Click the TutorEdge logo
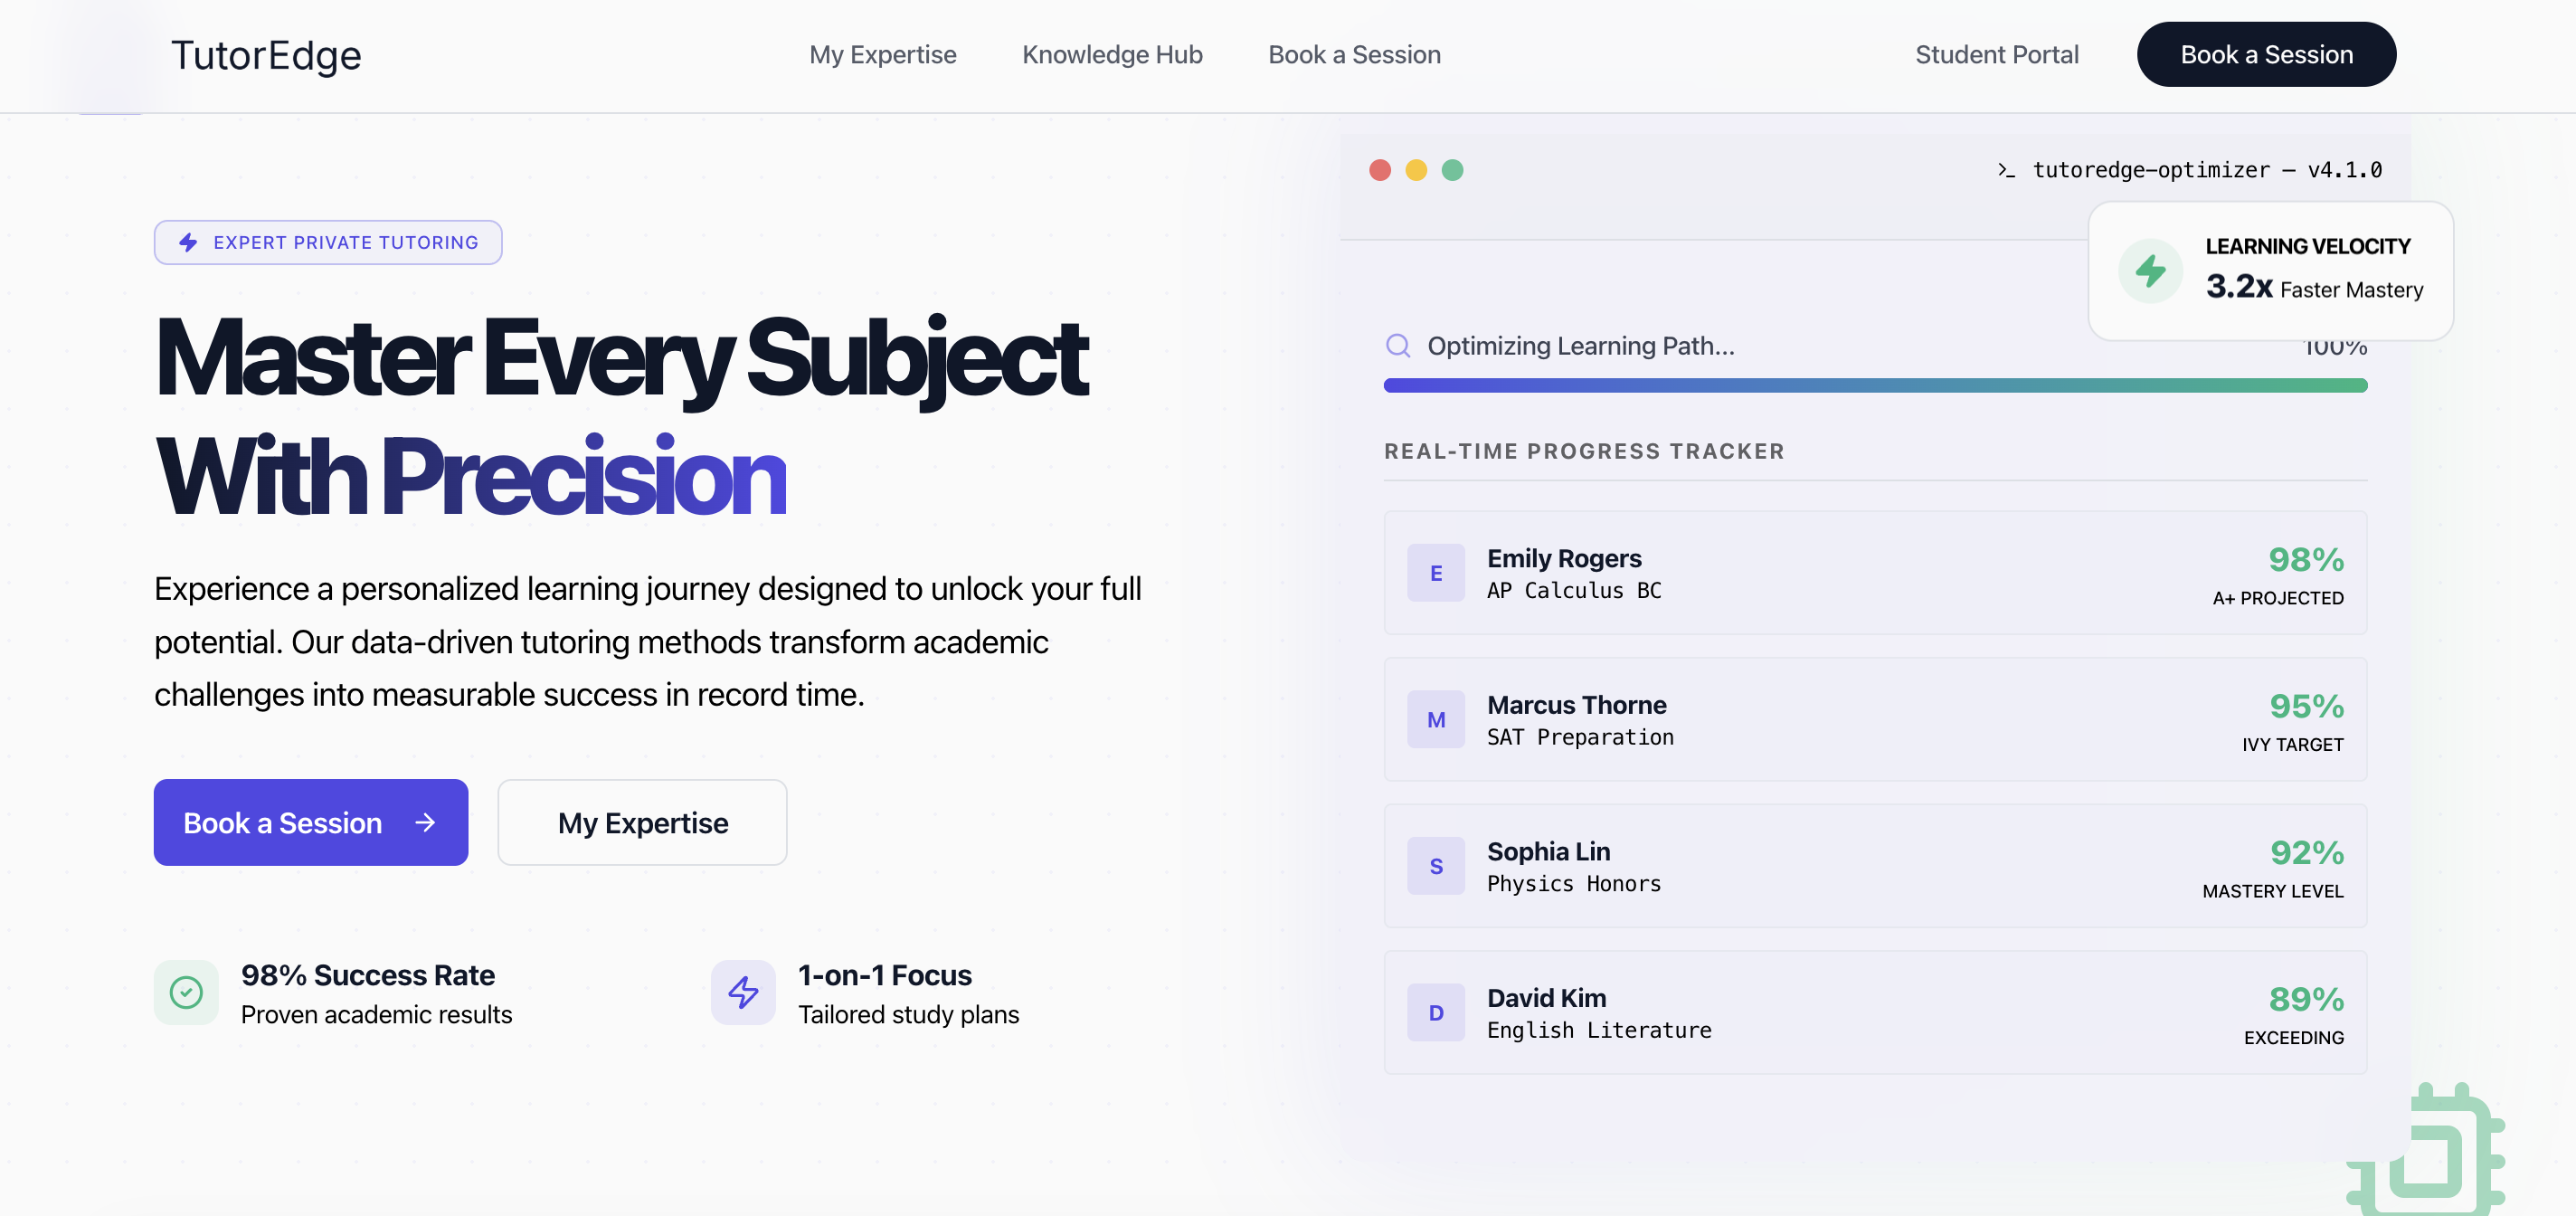2576x1216 pixels. click(266, 54)
